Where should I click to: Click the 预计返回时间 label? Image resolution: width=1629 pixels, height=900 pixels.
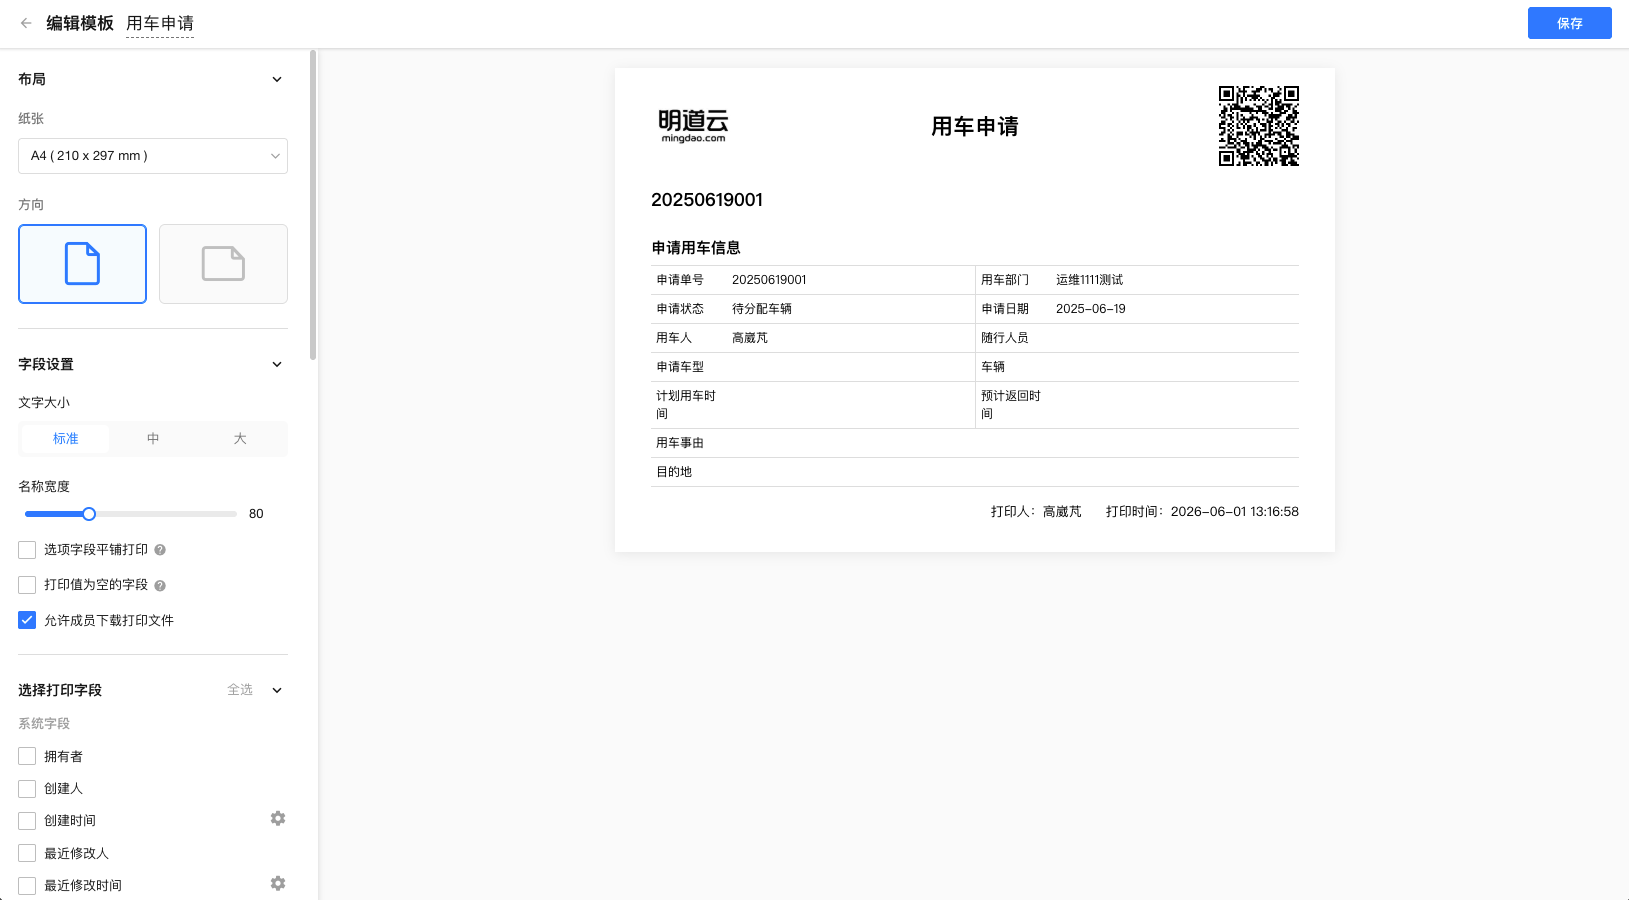click(1011, 405)
